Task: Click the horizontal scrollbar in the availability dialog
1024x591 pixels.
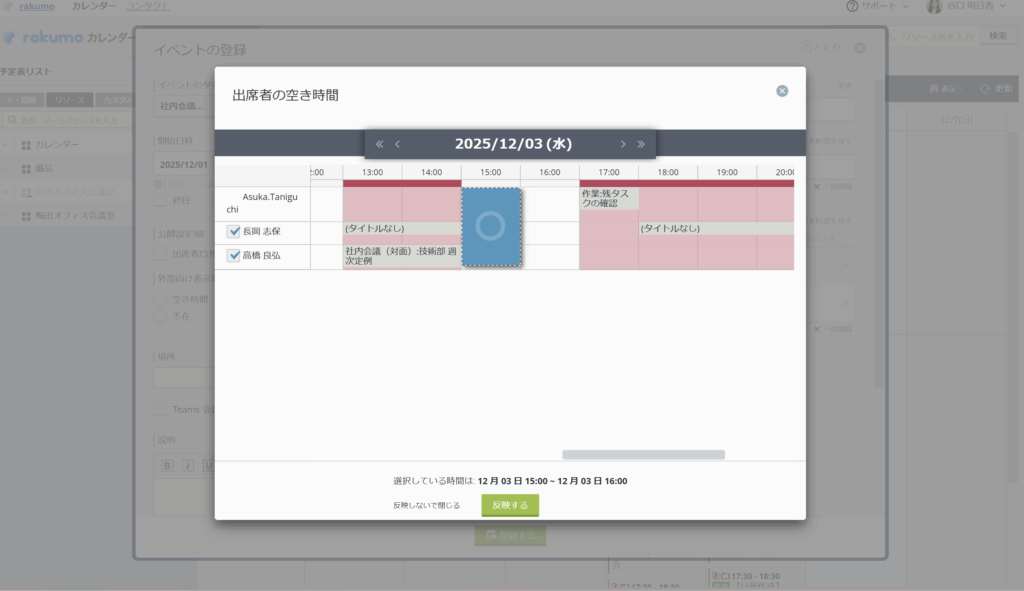Action: click(644, 454)
